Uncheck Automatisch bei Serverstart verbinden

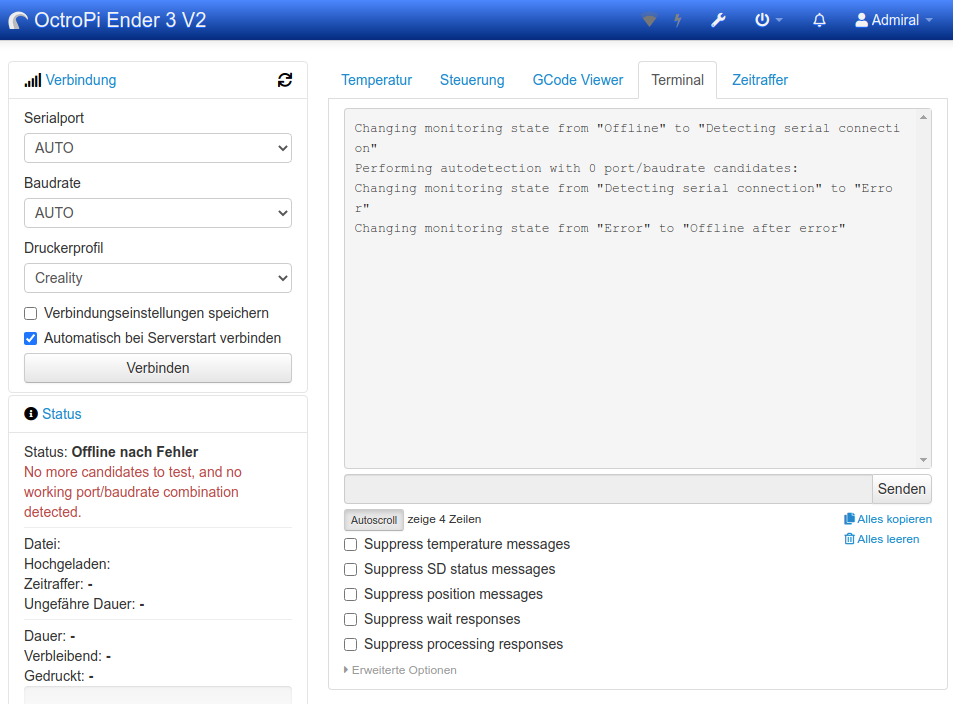[x=31, y=339]
